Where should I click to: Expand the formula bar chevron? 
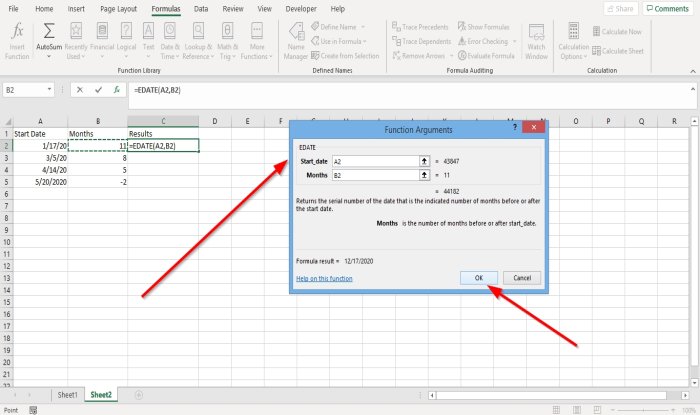pos(692,89)
